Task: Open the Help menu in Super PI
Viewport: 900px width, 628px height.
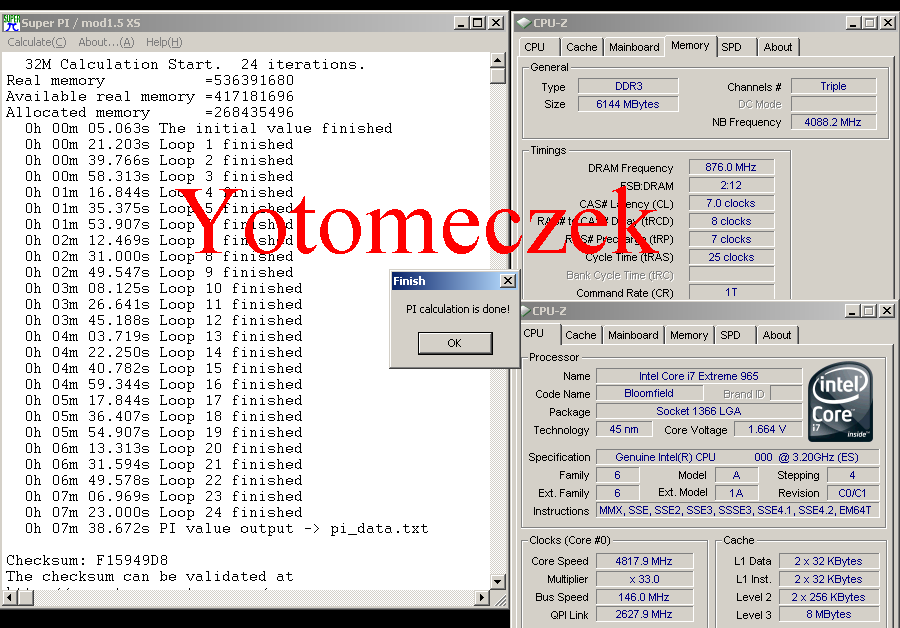Action: (164, 42)
